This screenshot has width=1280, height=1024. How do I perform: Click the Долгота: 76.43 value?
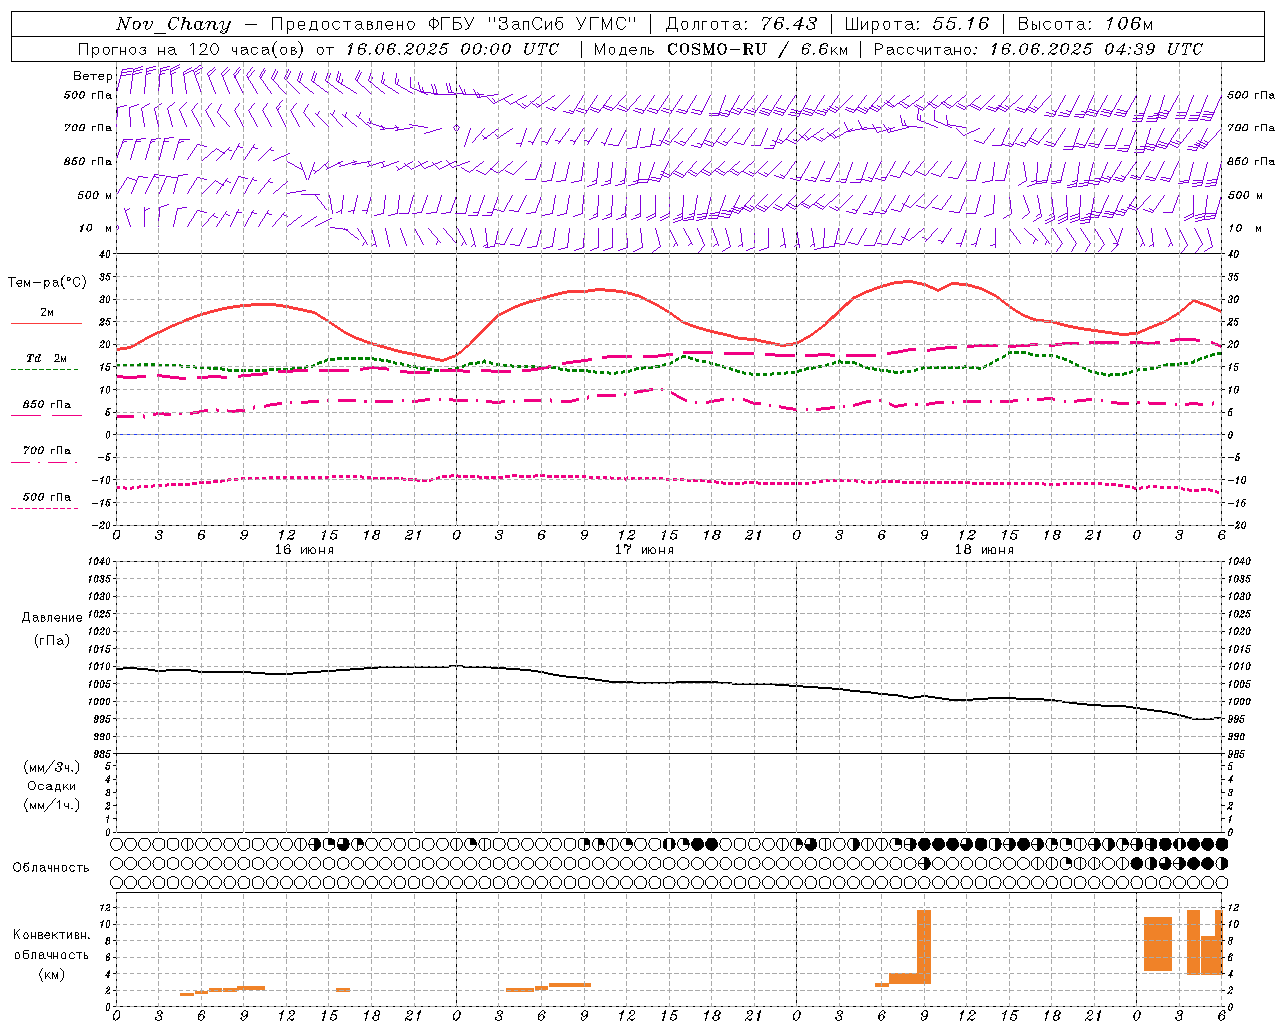click(x=742, y=24)
